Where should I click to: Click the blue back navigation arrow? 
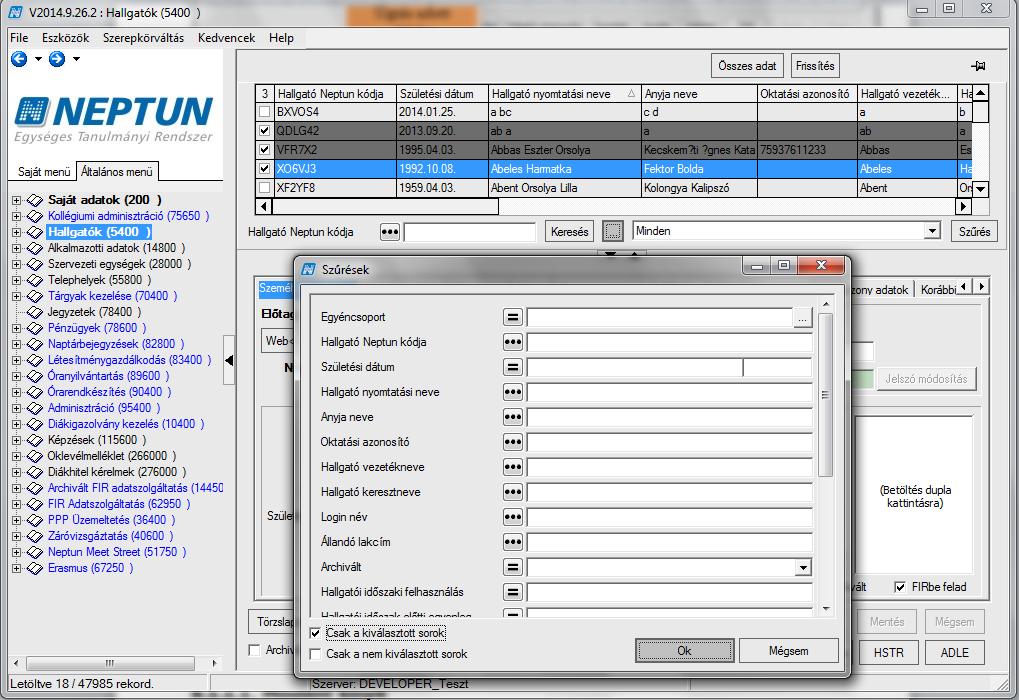tap(19, 59)
